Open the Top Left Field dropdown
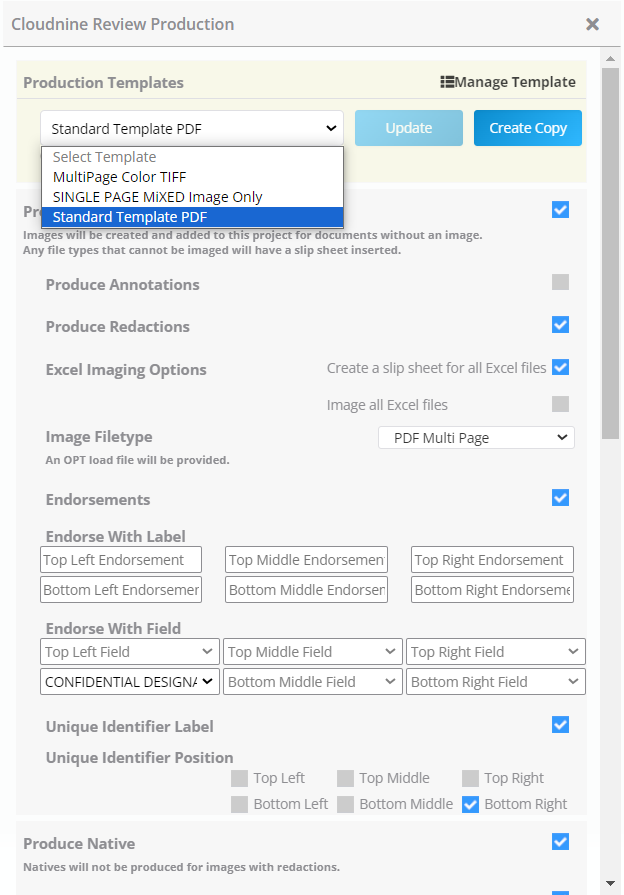Image resolution: width=624 pixels, height=895 pixels. (x=129, y=651)
